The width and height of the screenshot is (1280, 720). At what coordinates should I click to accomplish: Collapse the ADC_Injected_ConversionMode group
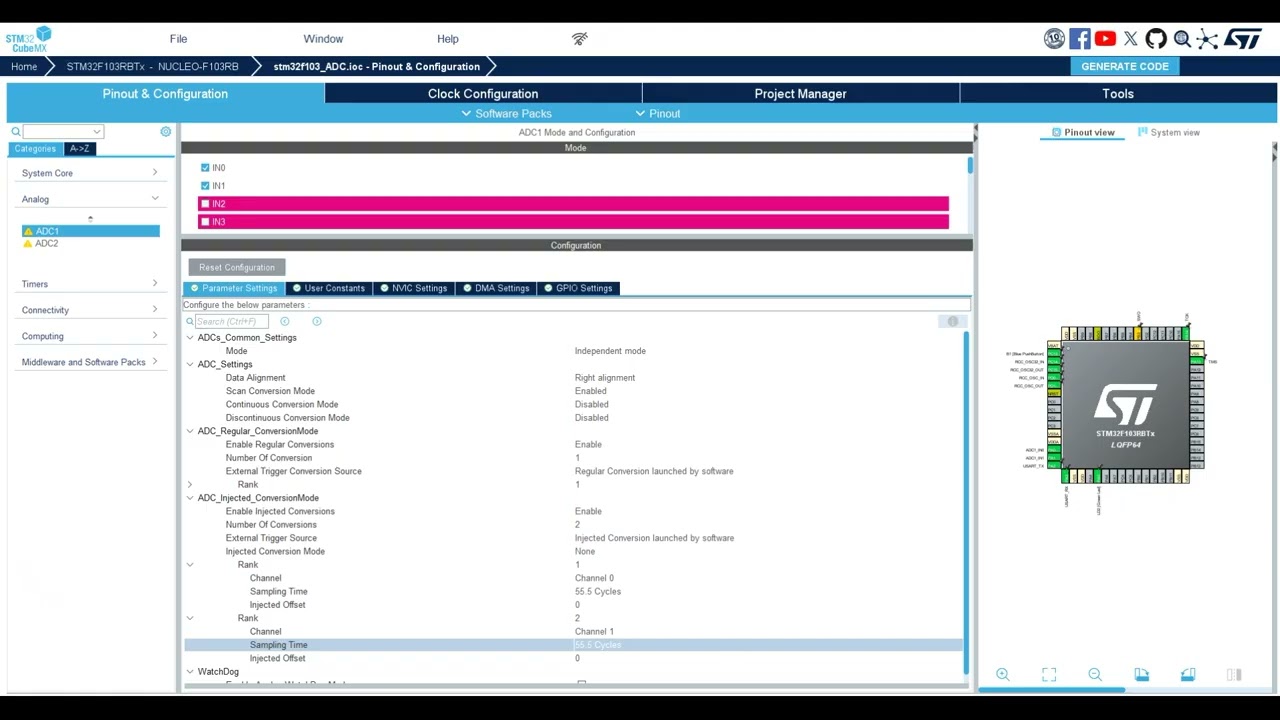[x=190, y=498]
